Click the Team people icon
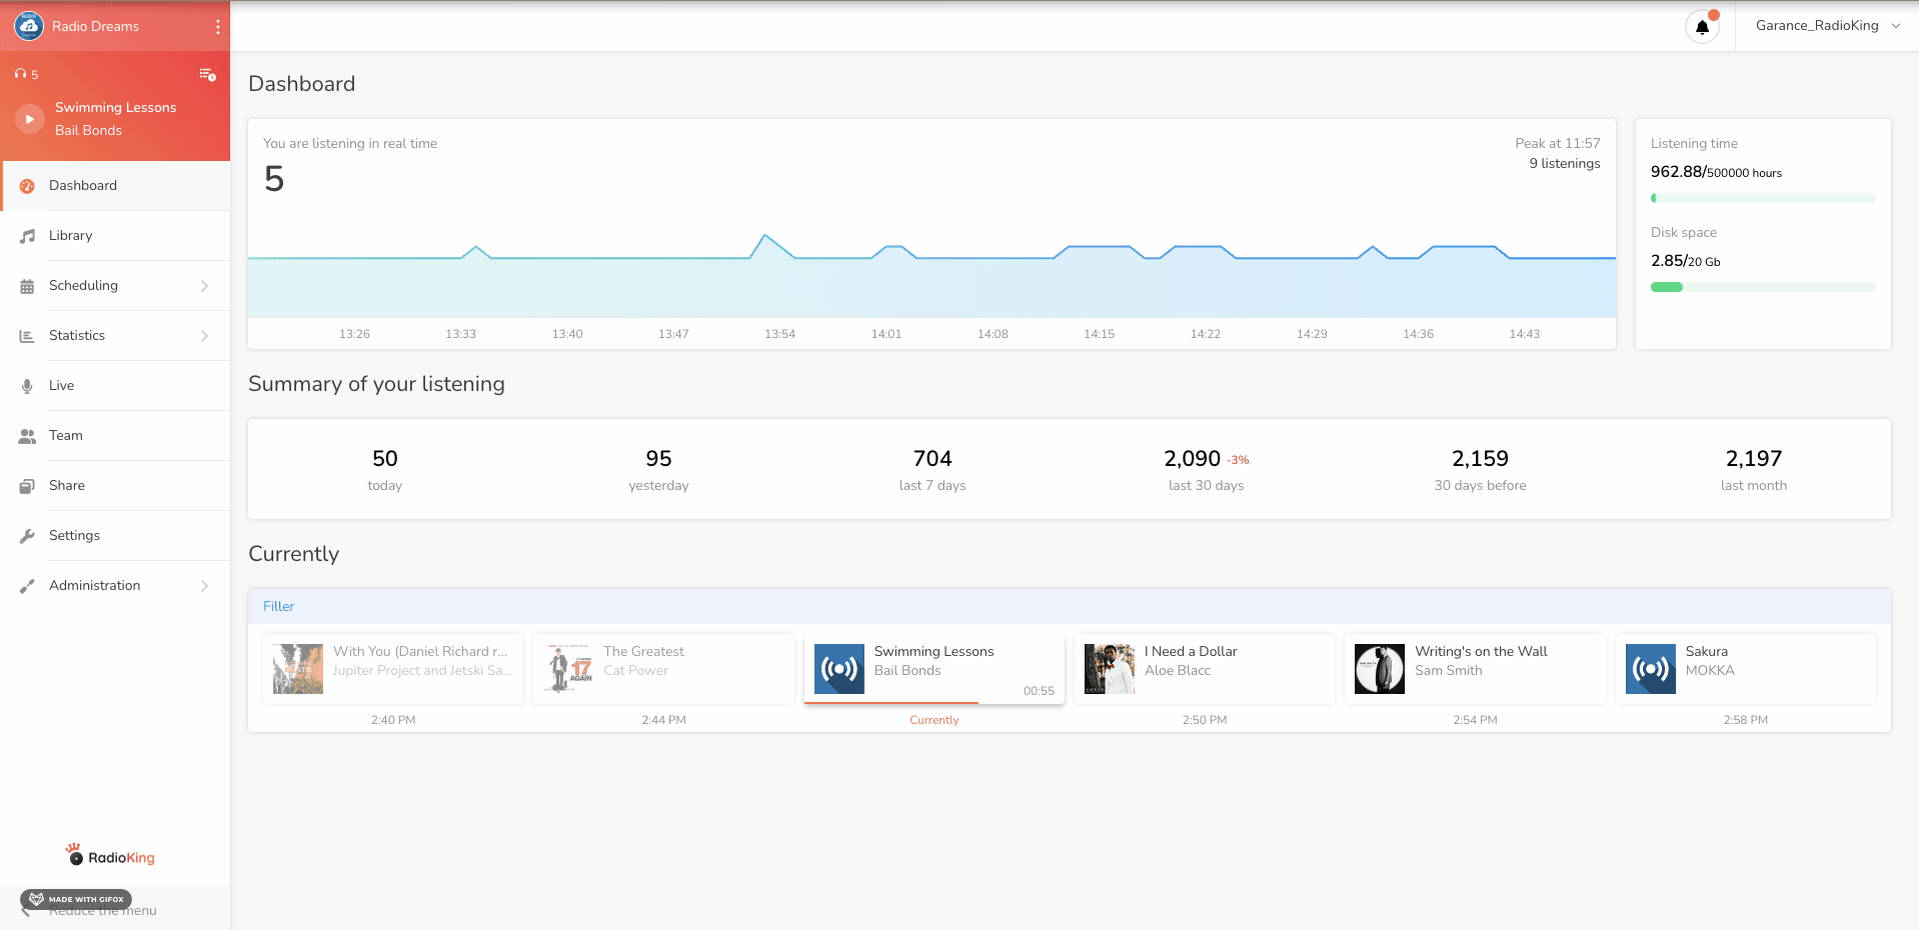The height and width of the screenshot is (930, 1919). (x=27, y=436)
